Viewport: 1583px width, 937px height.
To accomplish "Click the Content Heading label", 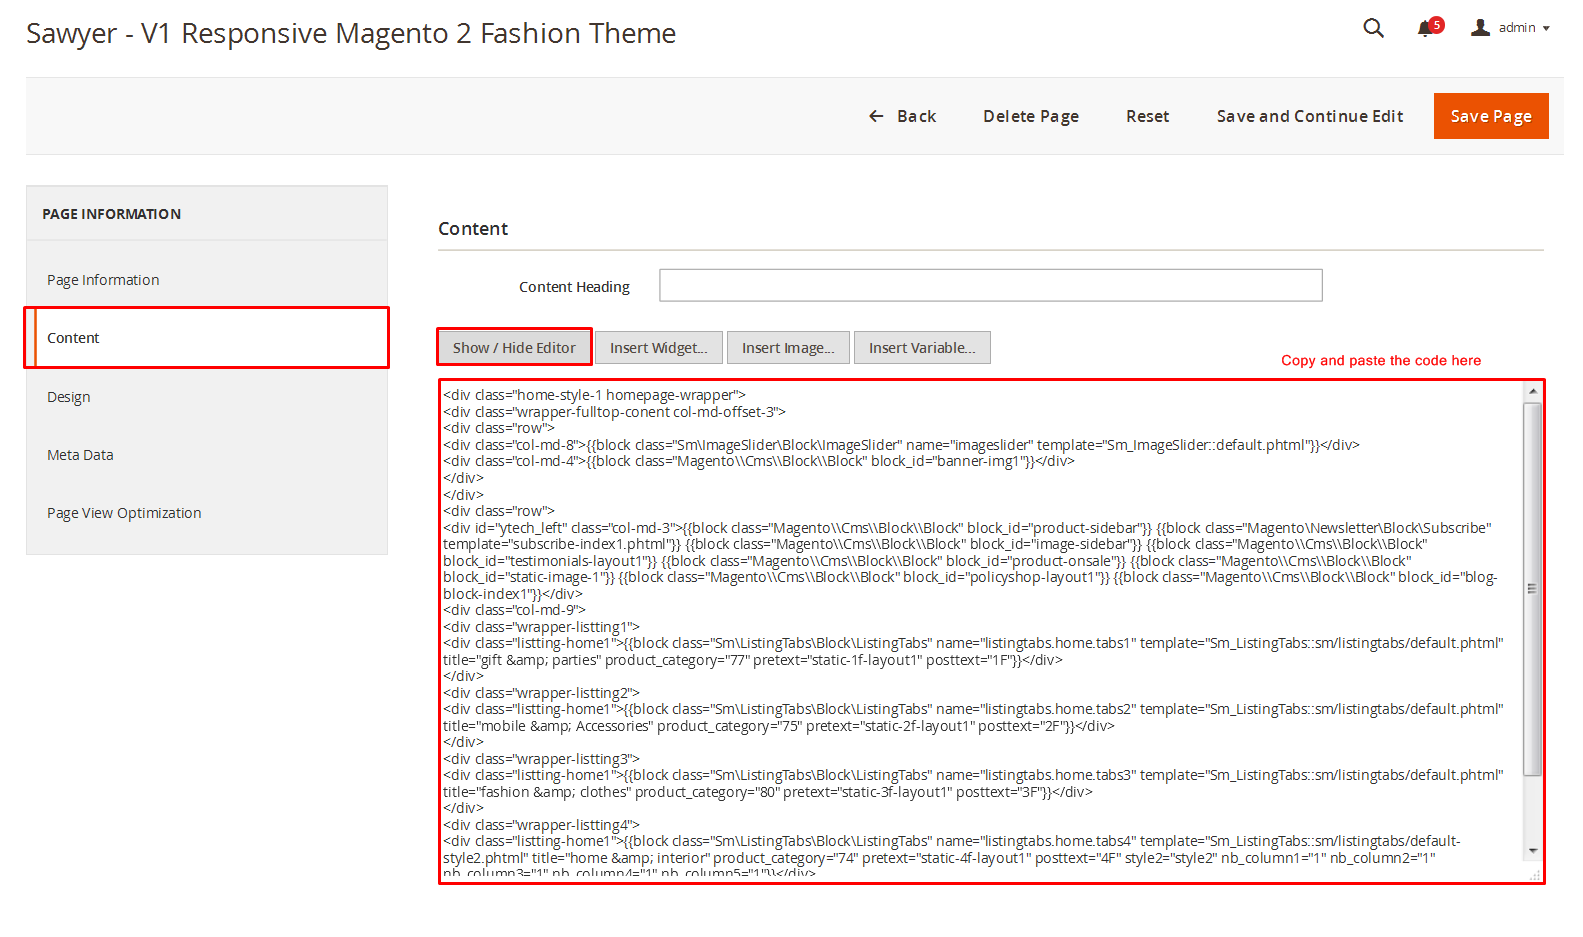I will pos(574,287).
